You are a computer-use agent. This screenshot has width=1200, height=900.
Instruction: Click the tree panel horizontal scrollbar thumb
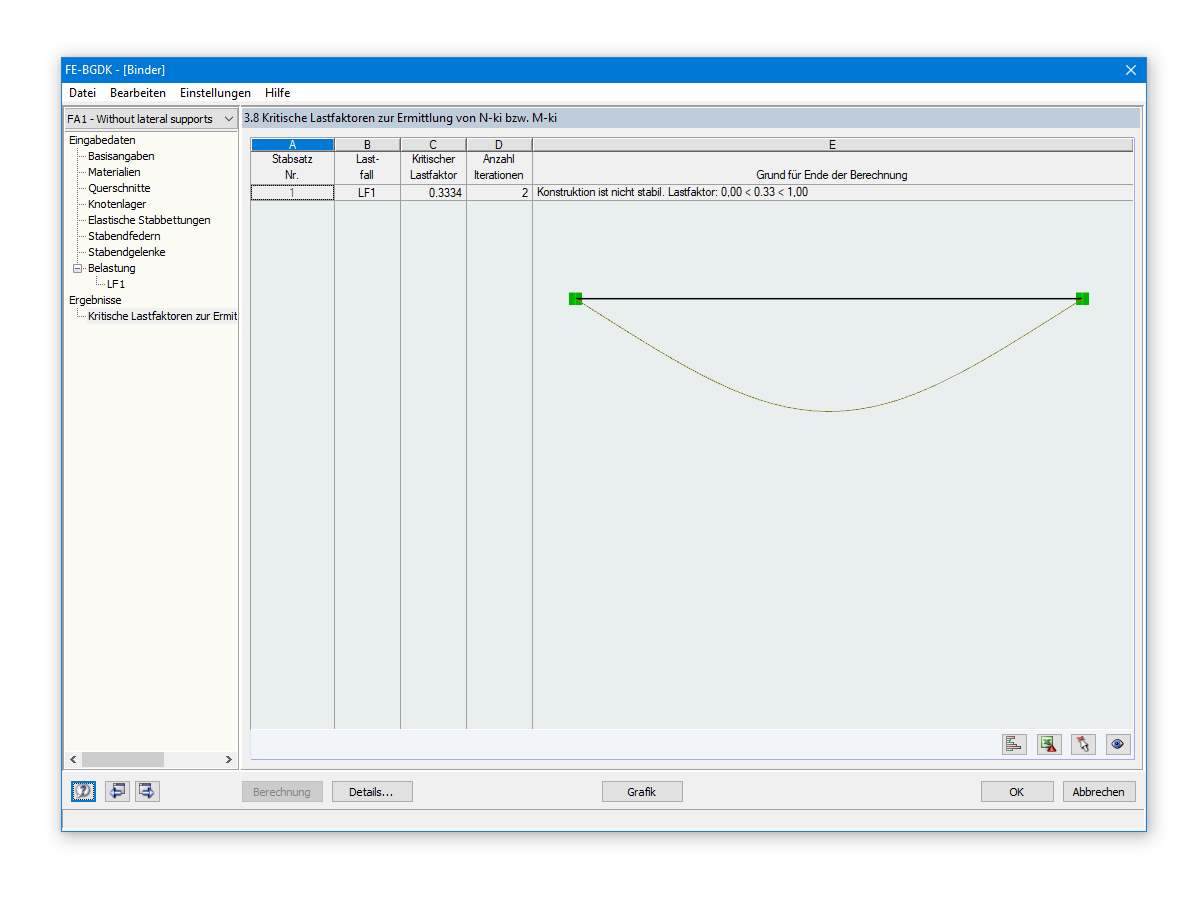click(123, 760)
